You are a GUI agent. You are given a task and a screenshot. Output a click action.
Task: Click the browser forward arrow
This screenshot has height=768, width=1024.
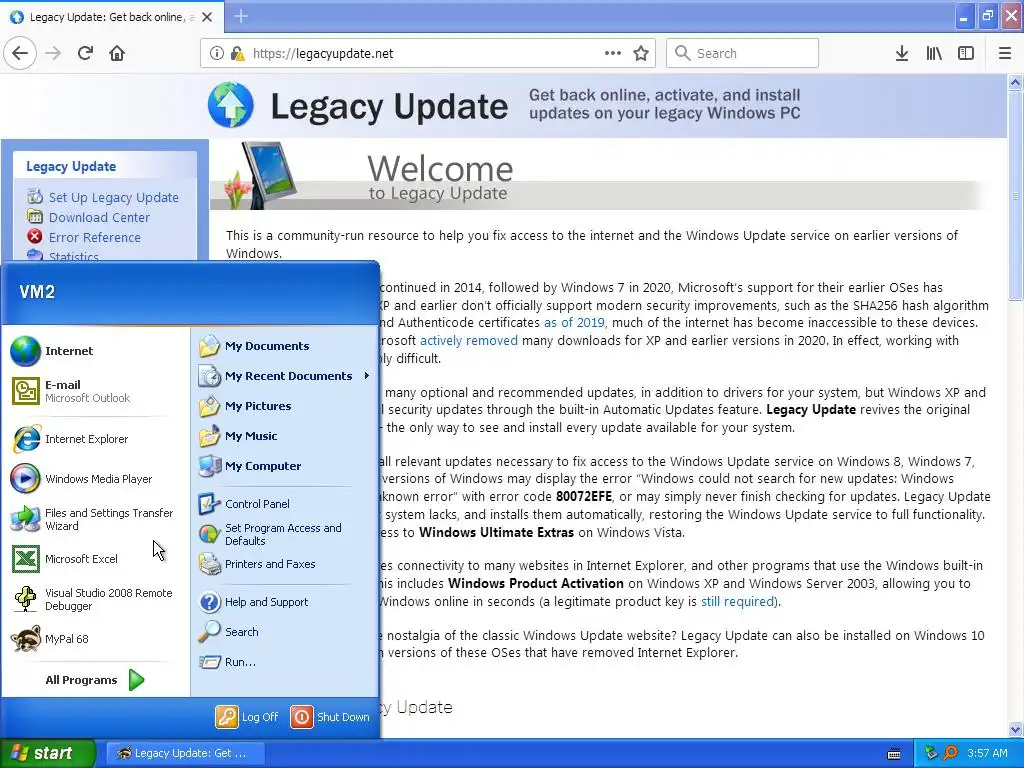pyautogui.click(x=53, y=54)
